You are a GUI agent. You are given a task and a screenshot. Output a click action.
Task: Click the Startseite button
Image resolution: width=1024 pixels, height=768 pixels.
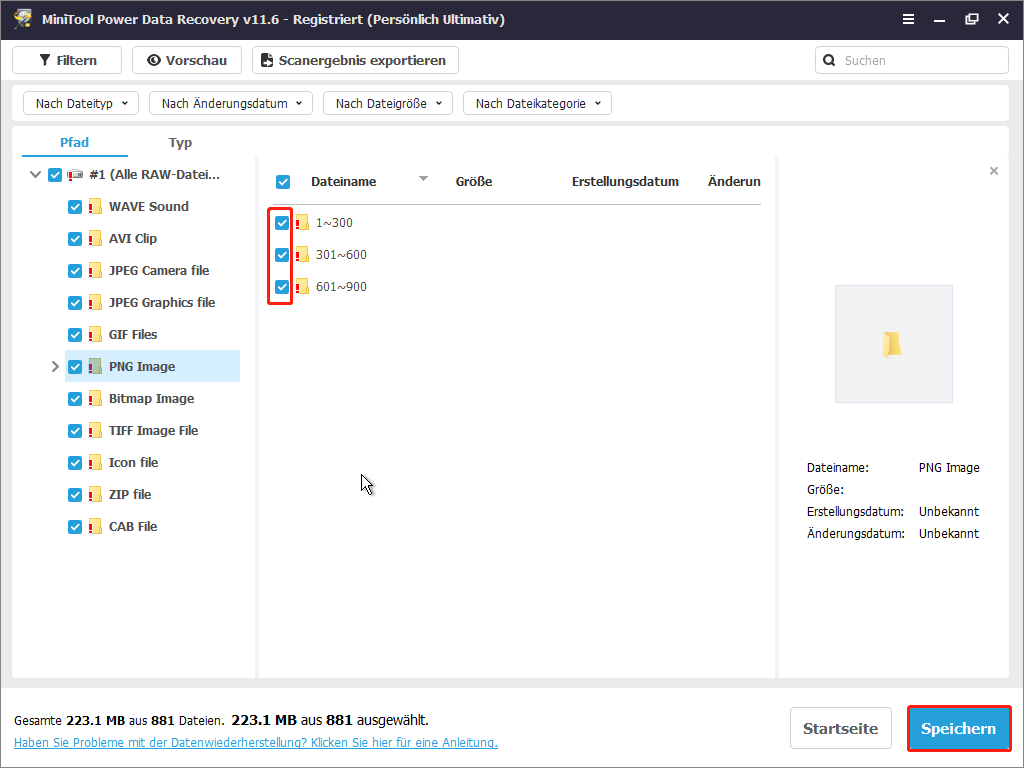[840, 728]
